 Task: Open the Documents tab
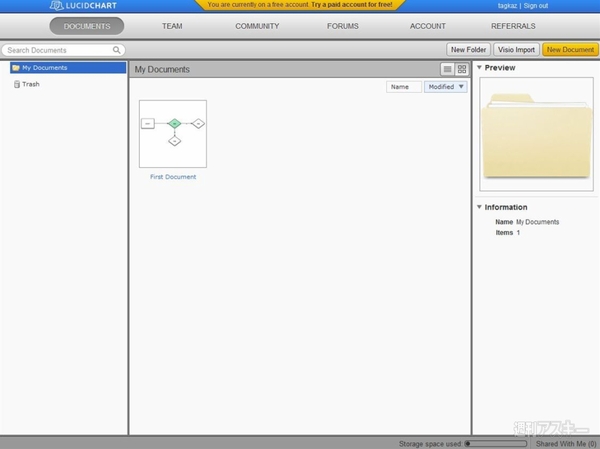click(87, 26)
